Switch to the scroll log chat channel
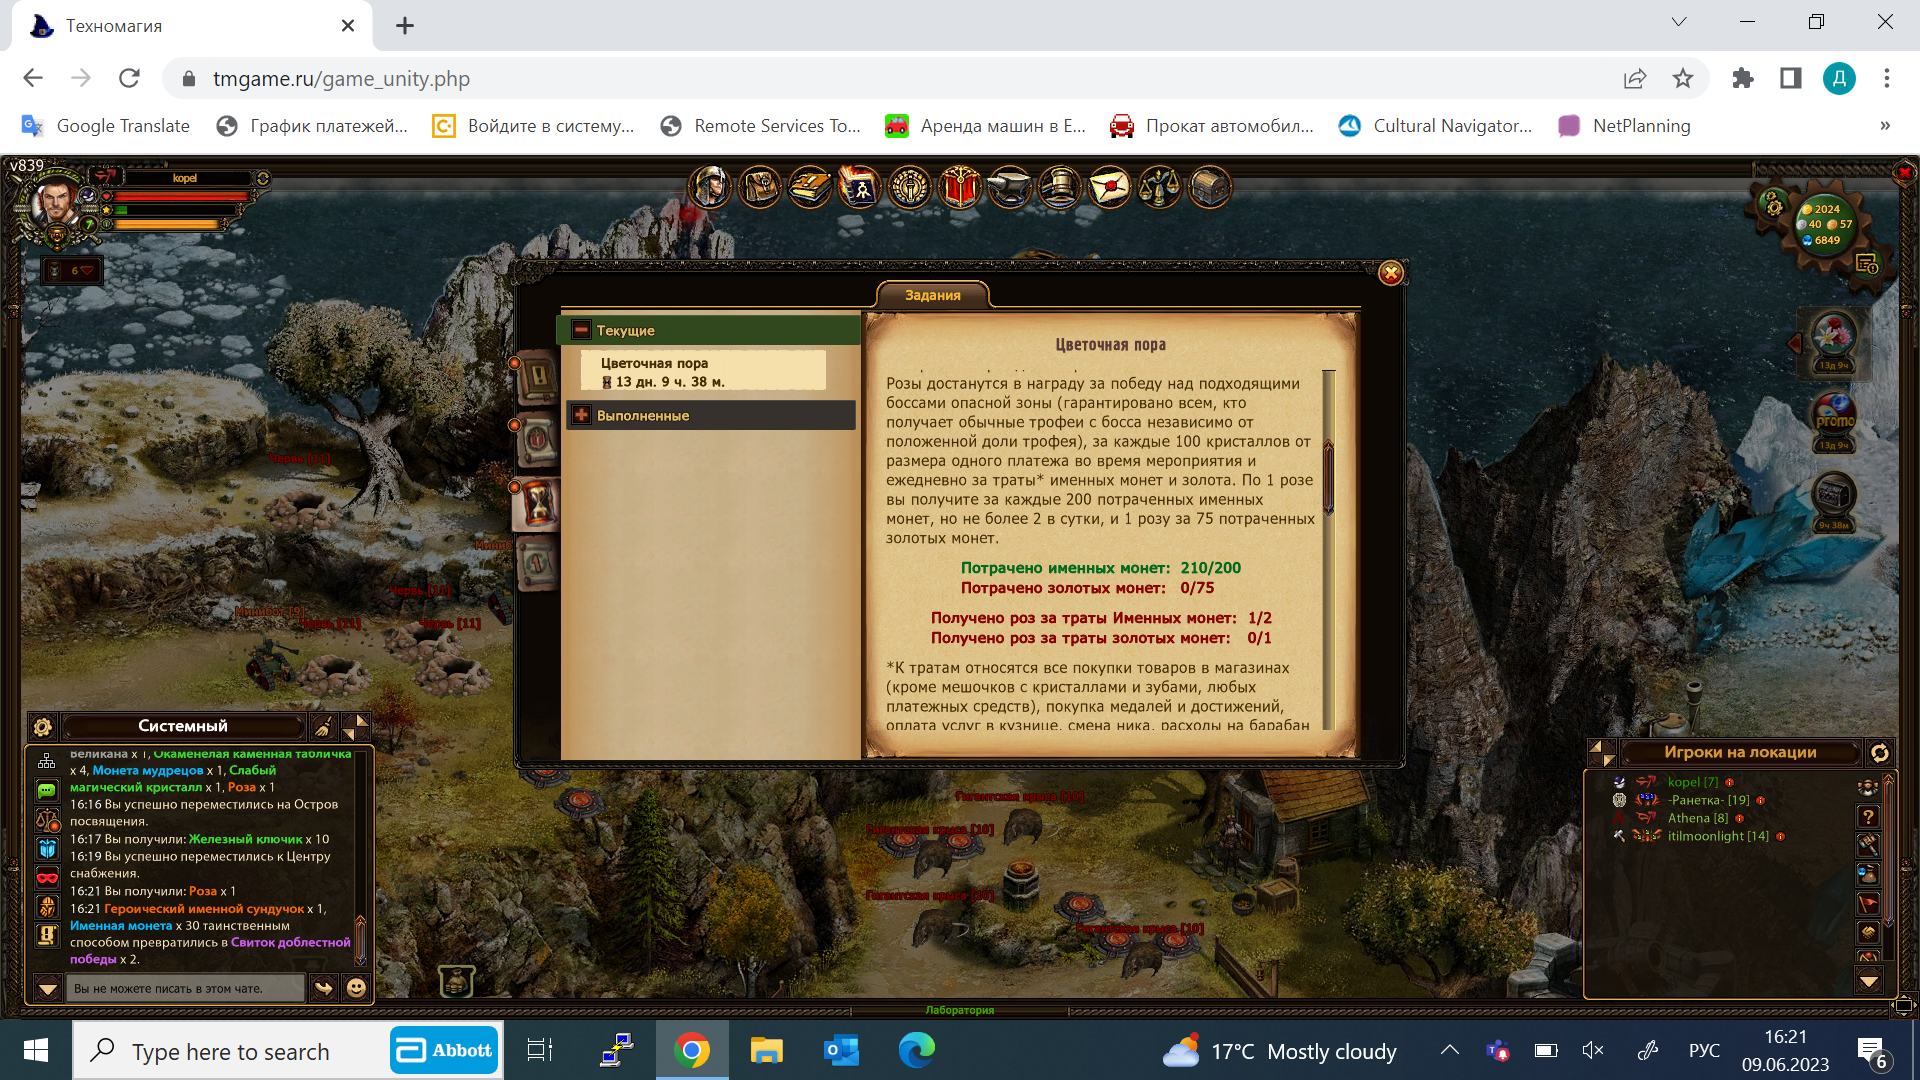Screen dimensions: 1920x1080 click(47, 936)
